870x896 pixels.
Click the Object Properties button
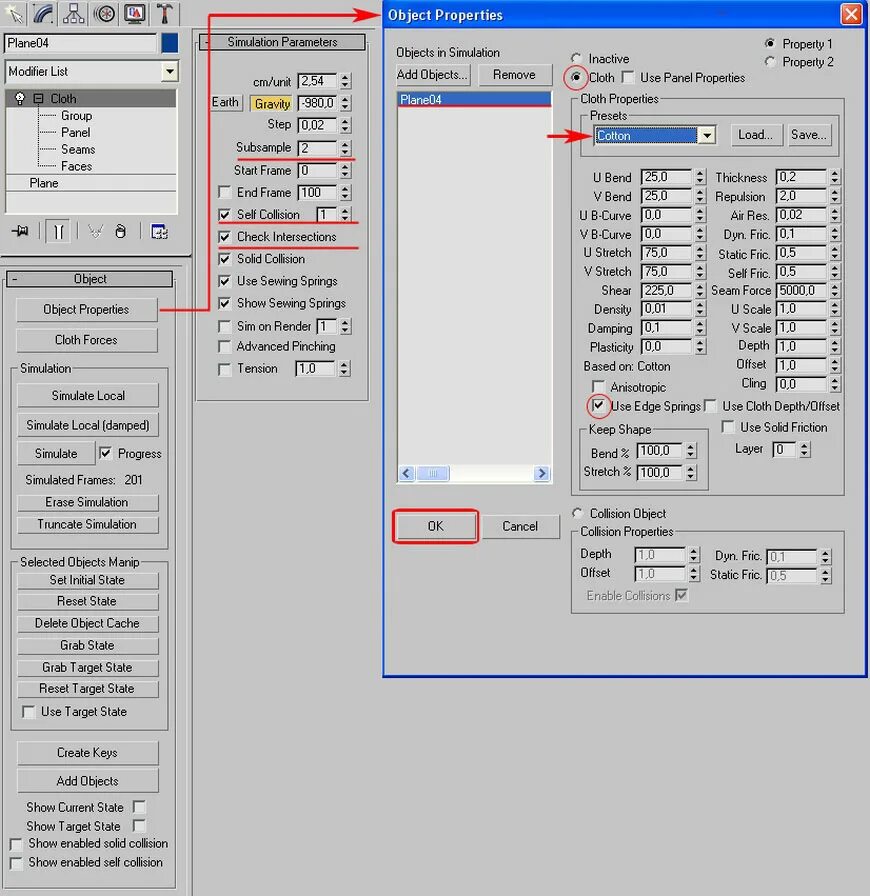point(86,309)
